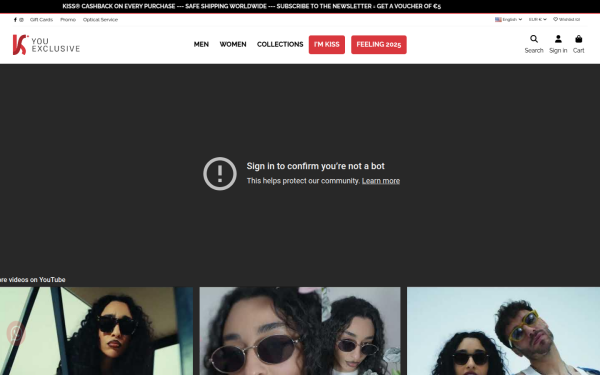Click the floating WhatsApp chat icon
The width and height of the screenshot is (600, 375).
tap(16, 333)
